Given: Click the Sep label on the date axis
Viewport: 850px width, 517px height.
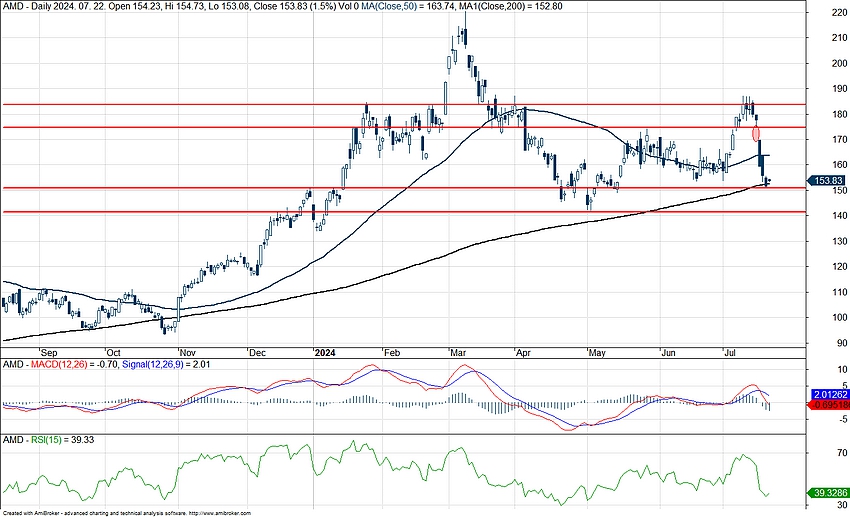Looking at the screenshot, I should [x=49, y=353].
